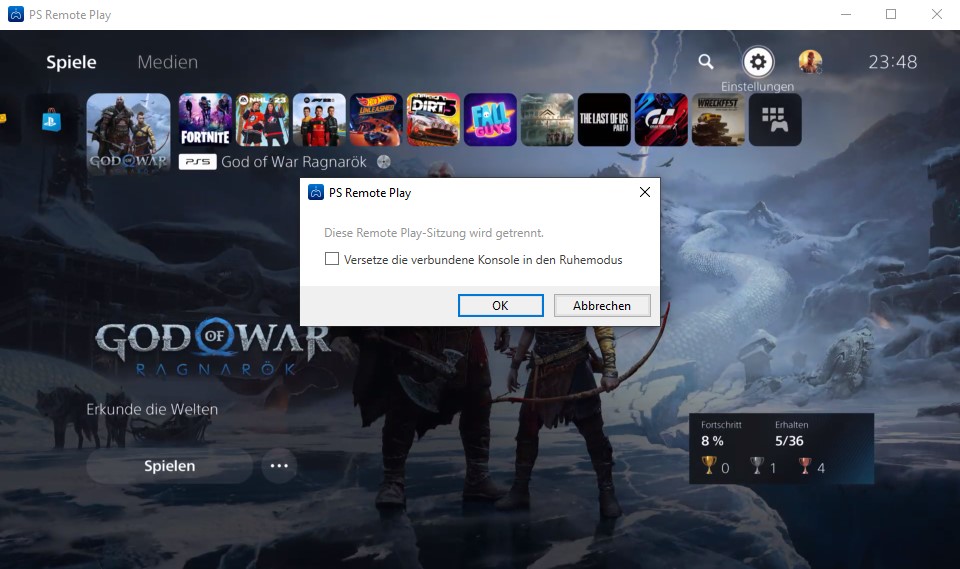
Task: Open the search magnifier icon
Action: click(x=706, y=61)
